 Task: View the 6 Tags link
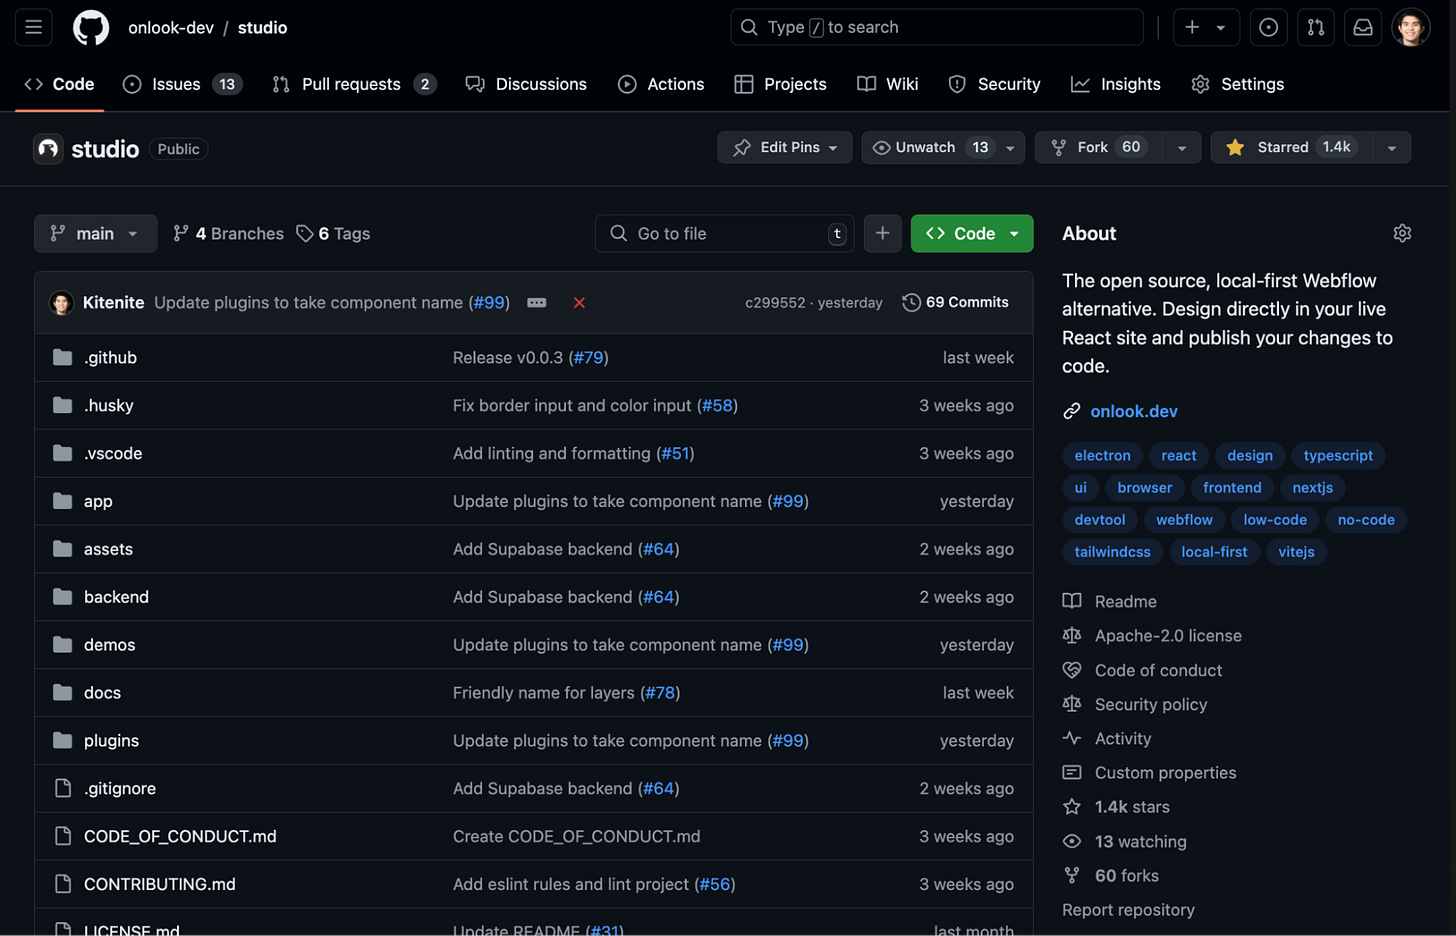[333, 233]
